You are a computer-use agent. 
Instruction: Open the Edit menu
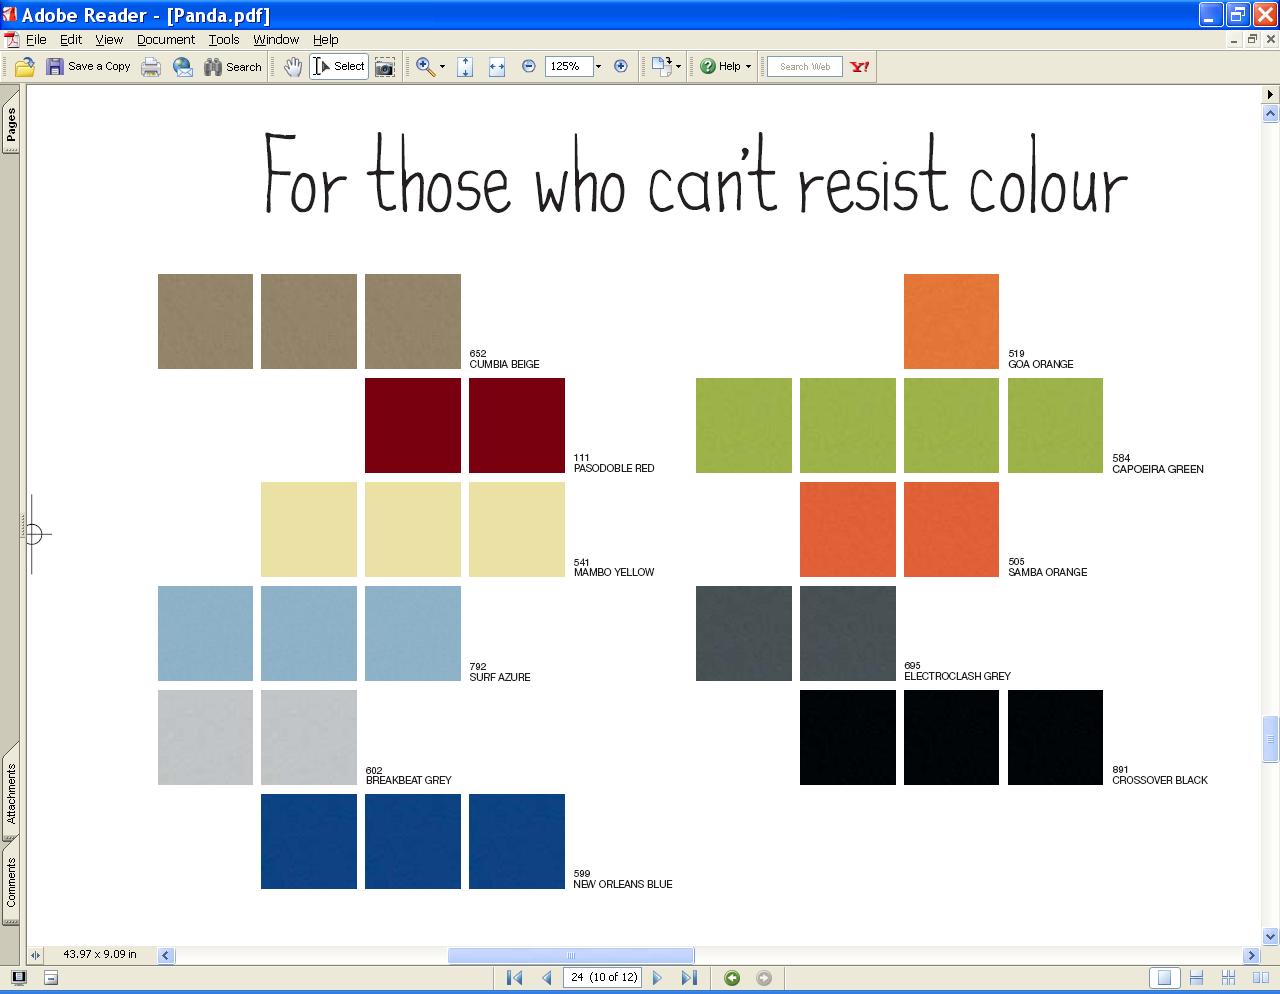71,40
